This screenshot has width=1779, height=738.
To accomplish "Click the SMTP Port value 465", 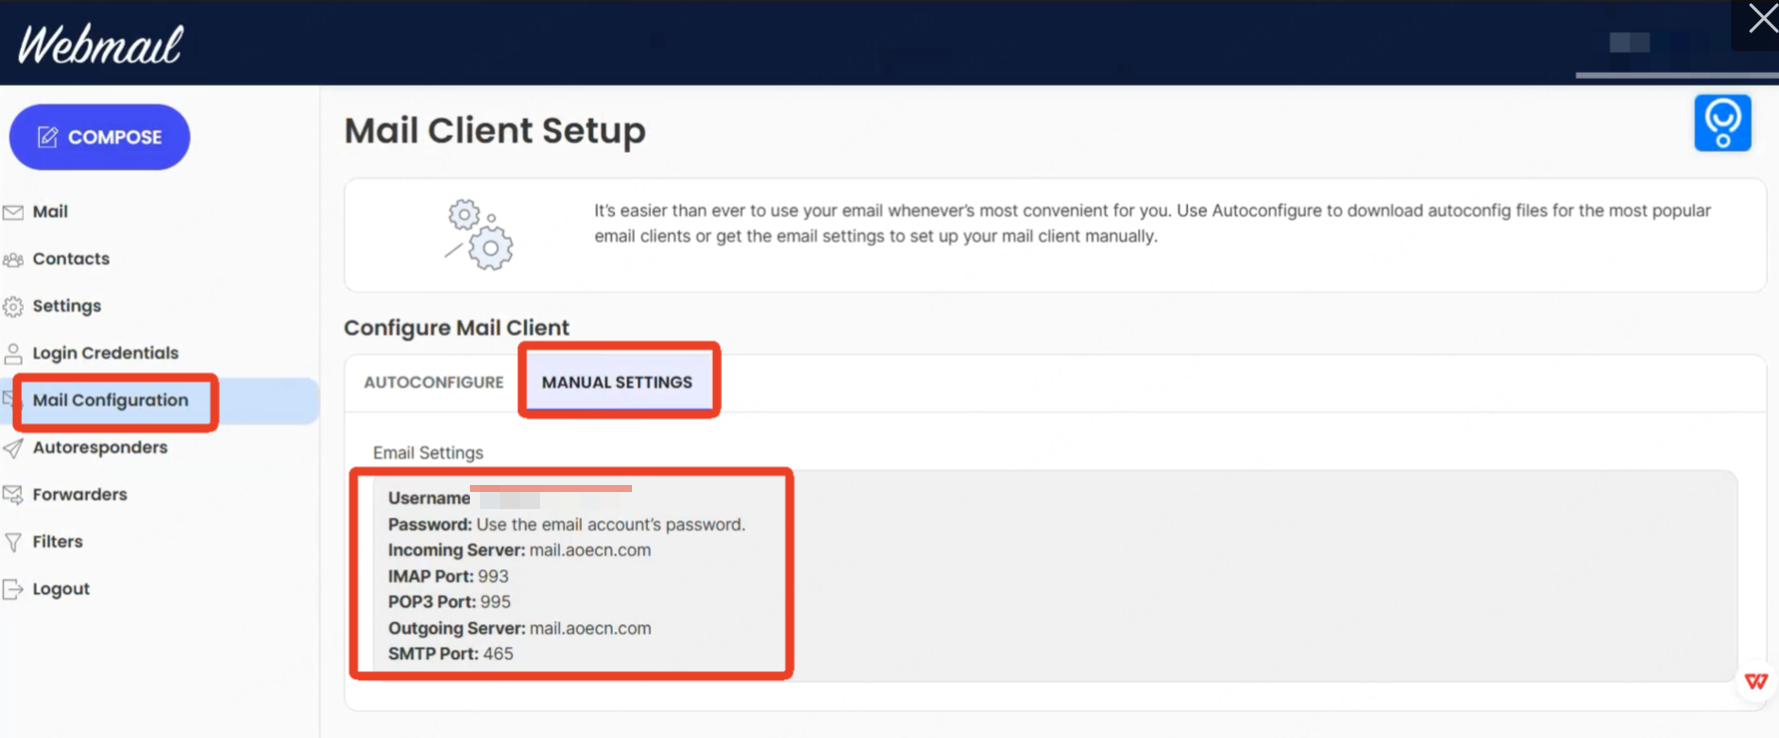I will pos(498,654).
